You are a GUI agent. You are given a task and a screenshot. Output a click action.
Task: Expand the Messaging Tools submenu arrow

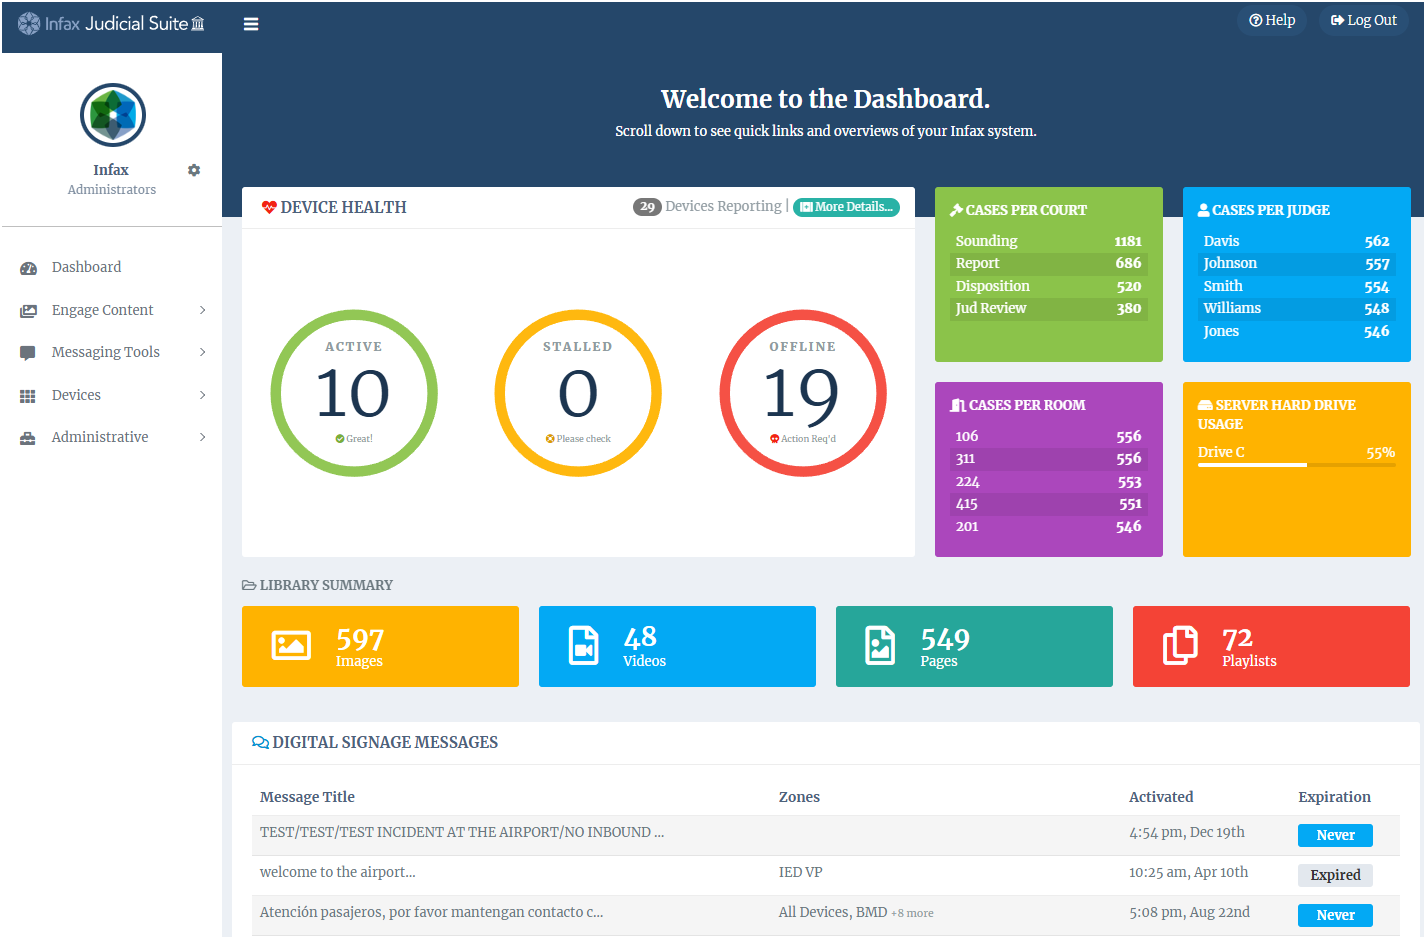(202, 352)
